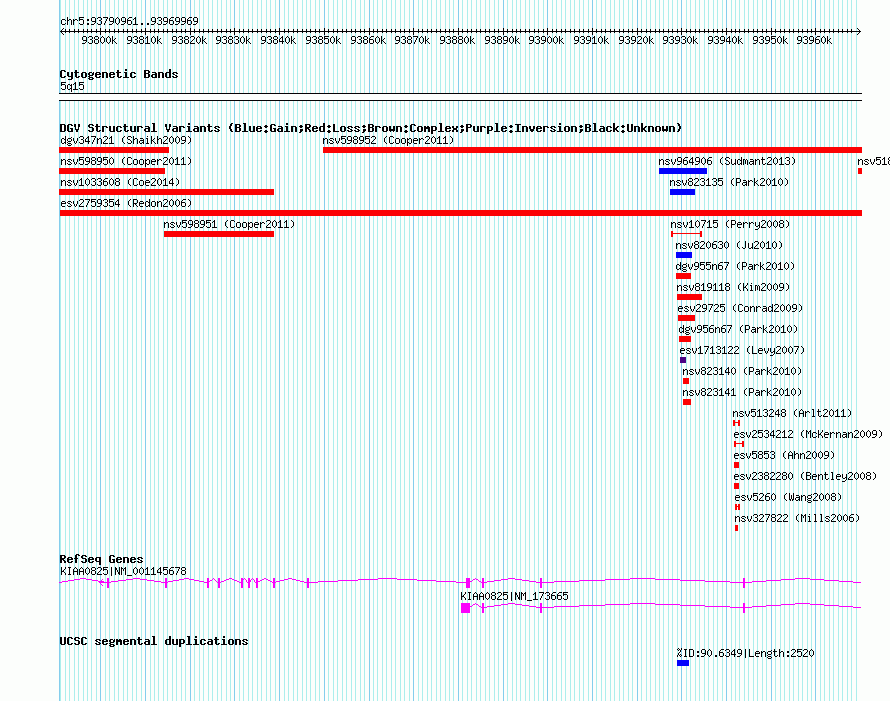890x701 pixels.
Task: Open esv5853 (Ahn2009) variant label
Action: [784, 455]
